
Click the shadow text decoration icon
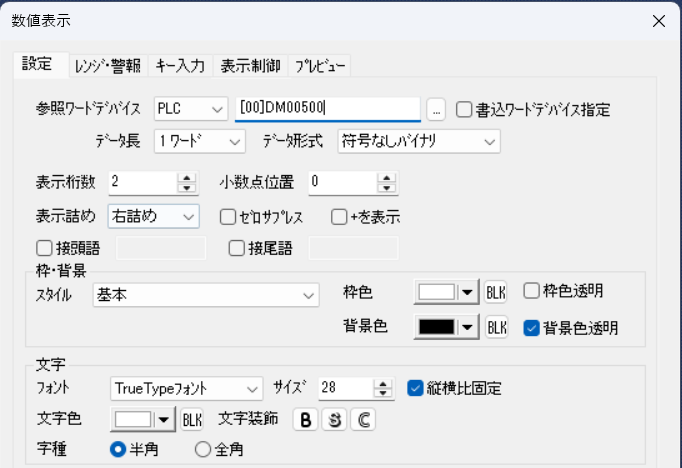coord(334,420)
